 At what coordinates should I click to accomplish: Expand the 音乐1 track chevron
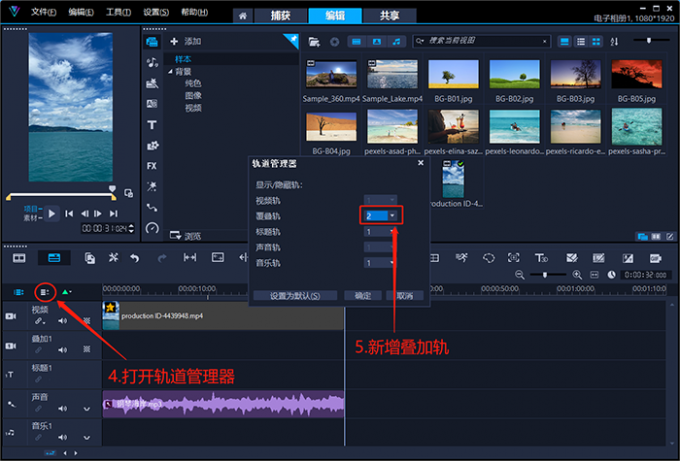pos(87,438)
